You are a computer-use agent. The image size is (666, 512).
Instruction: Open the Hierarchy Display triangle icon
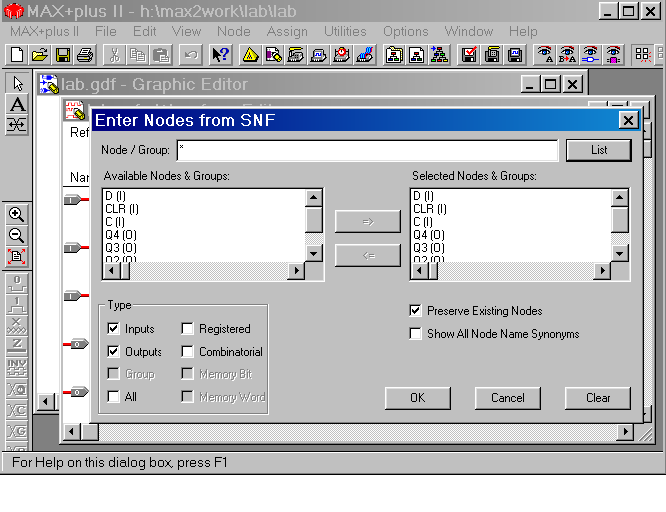point(250,55)
